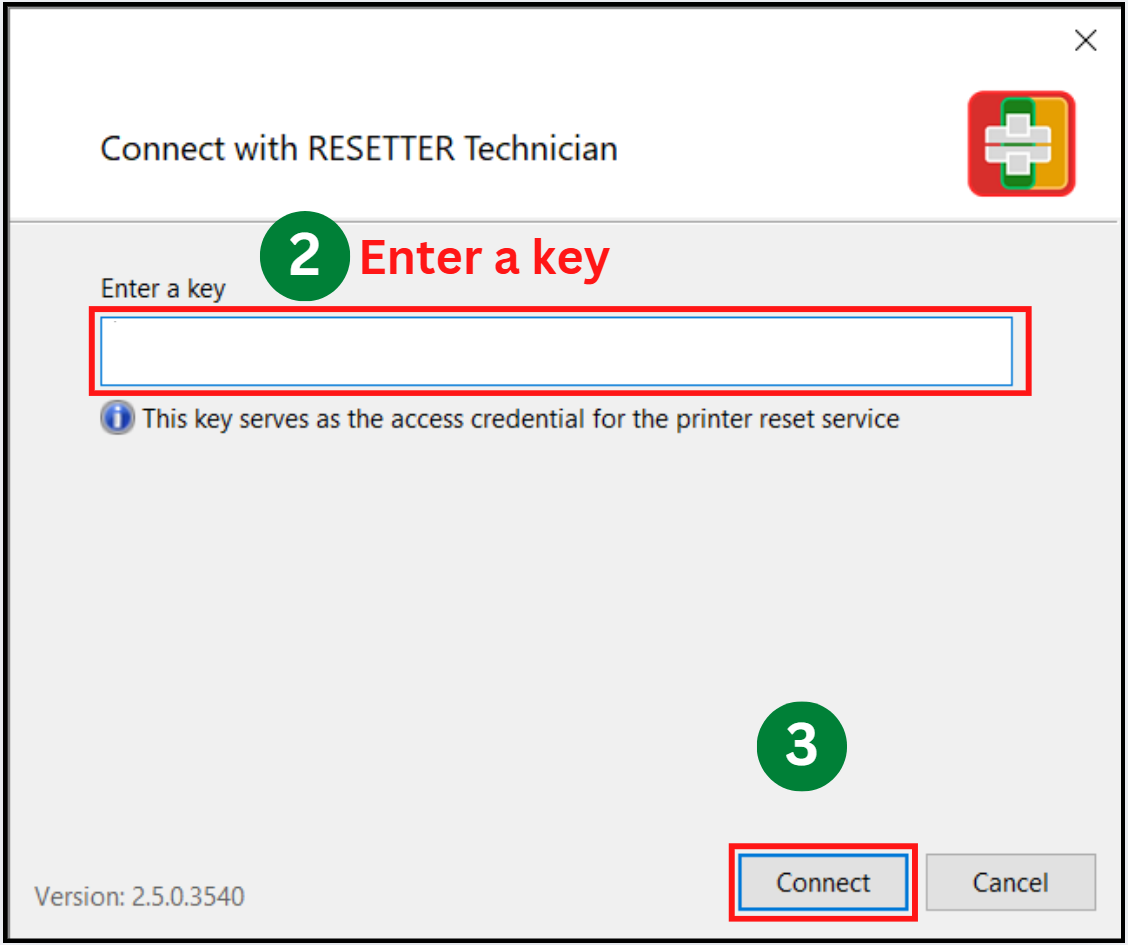Click the blue info icon
1128x945 pixels.
(116, 418)
